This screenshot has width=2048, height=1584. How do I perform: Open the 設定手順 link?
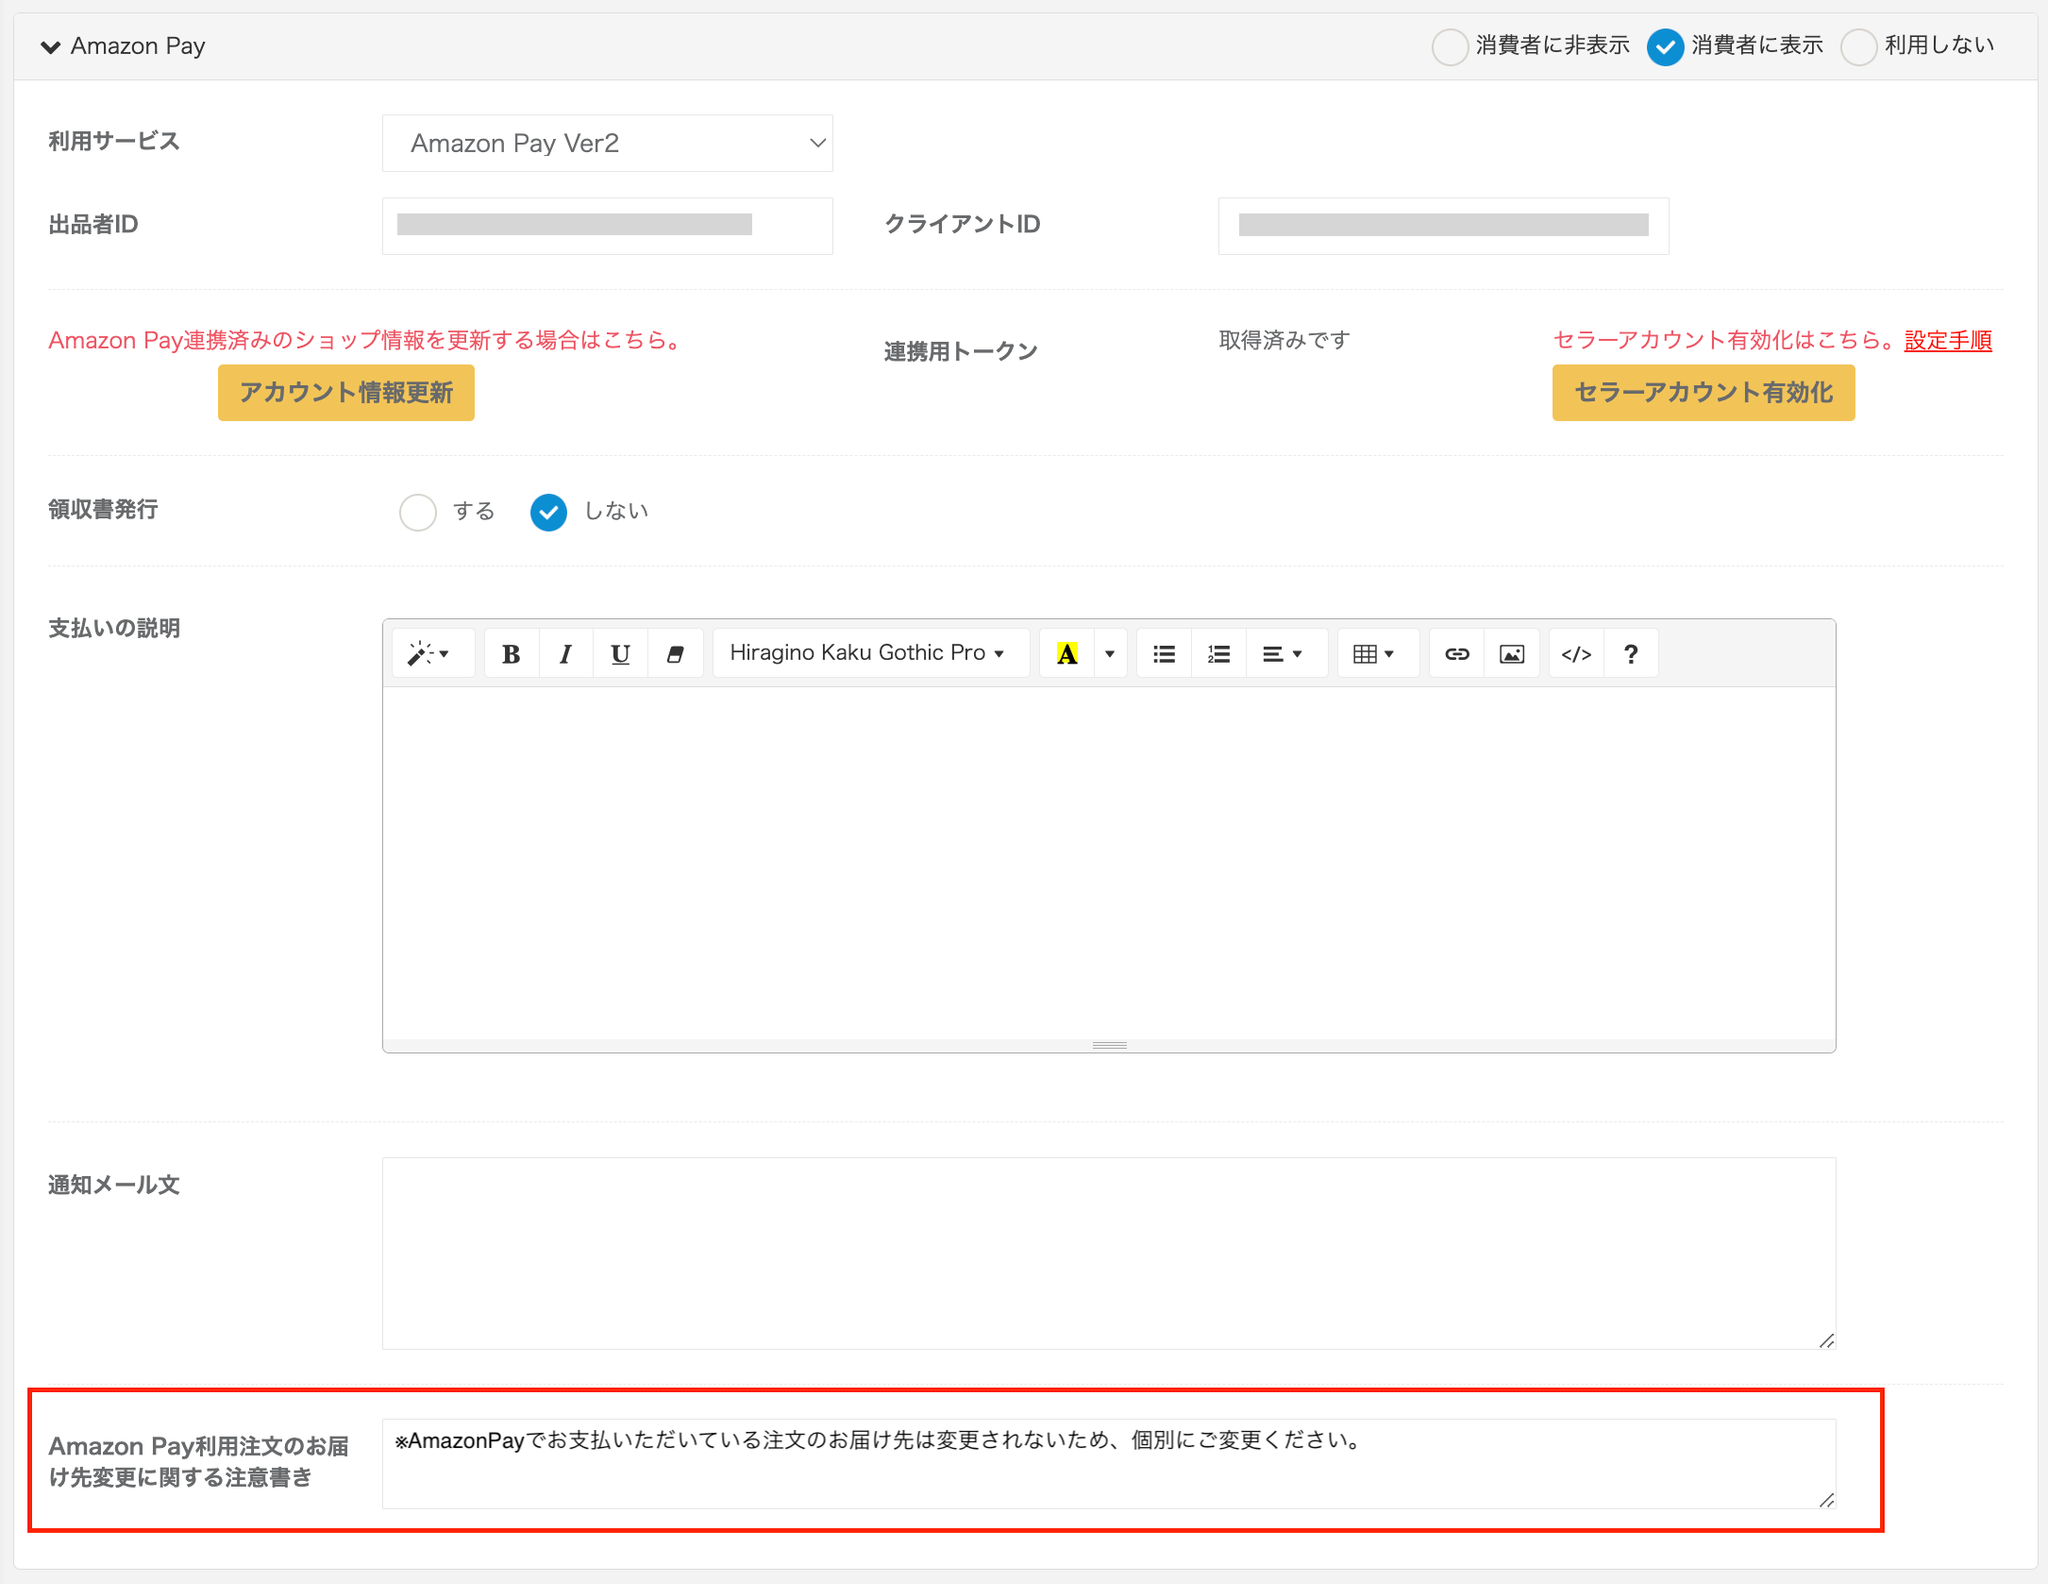tap(1947, 341)
